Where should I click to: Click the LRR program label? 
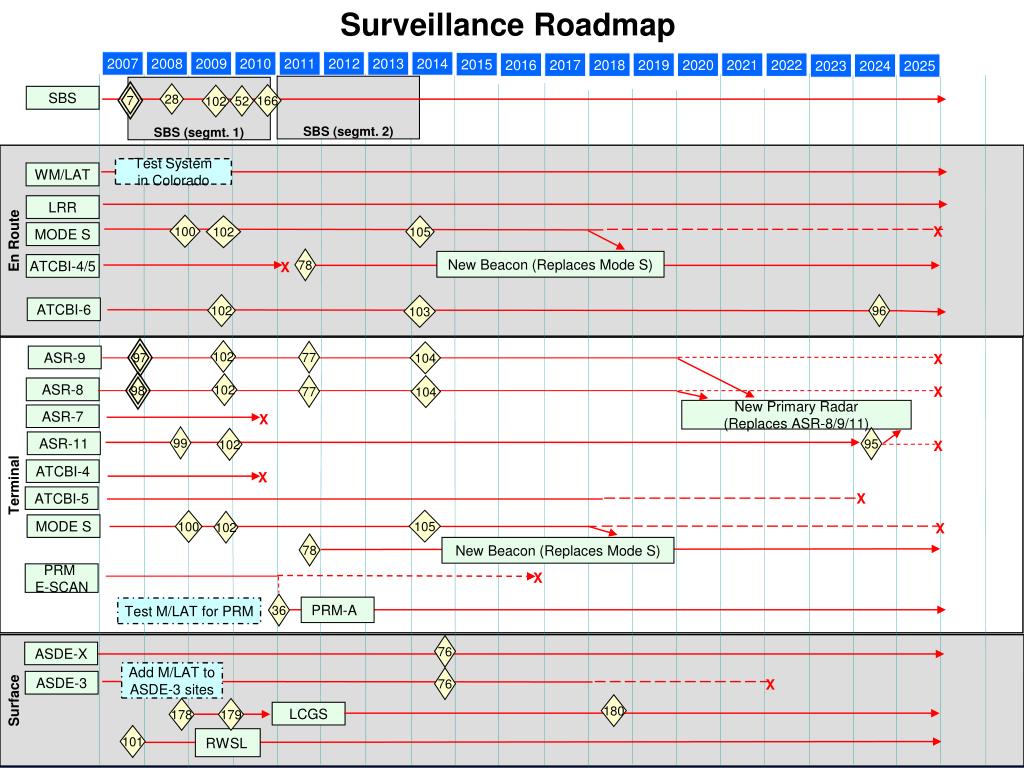tap(63, 207)
